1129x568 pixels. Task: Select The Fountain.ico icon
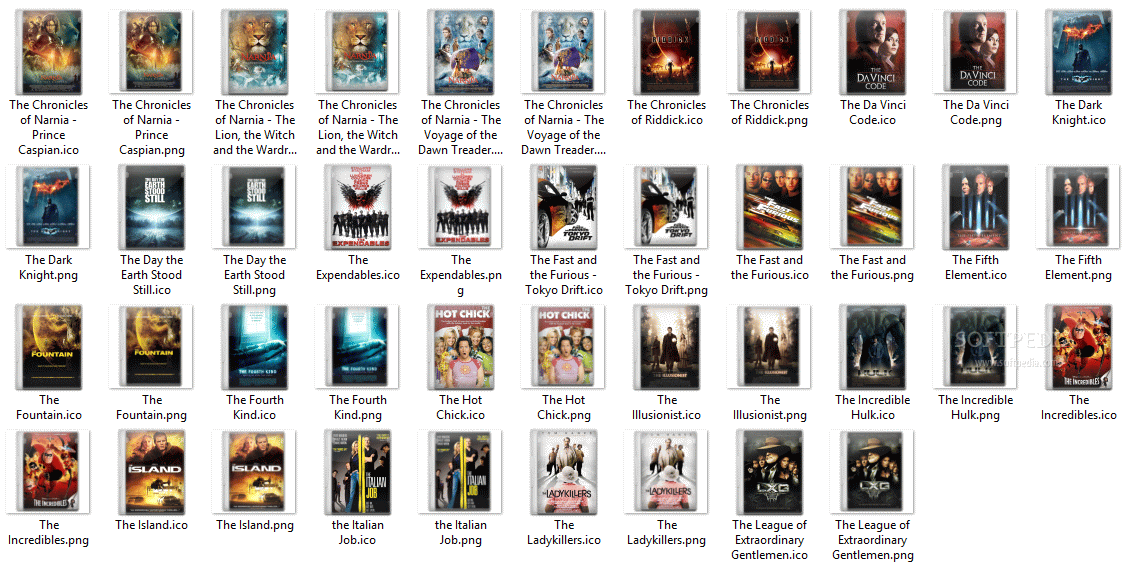[x=48, y=347]
